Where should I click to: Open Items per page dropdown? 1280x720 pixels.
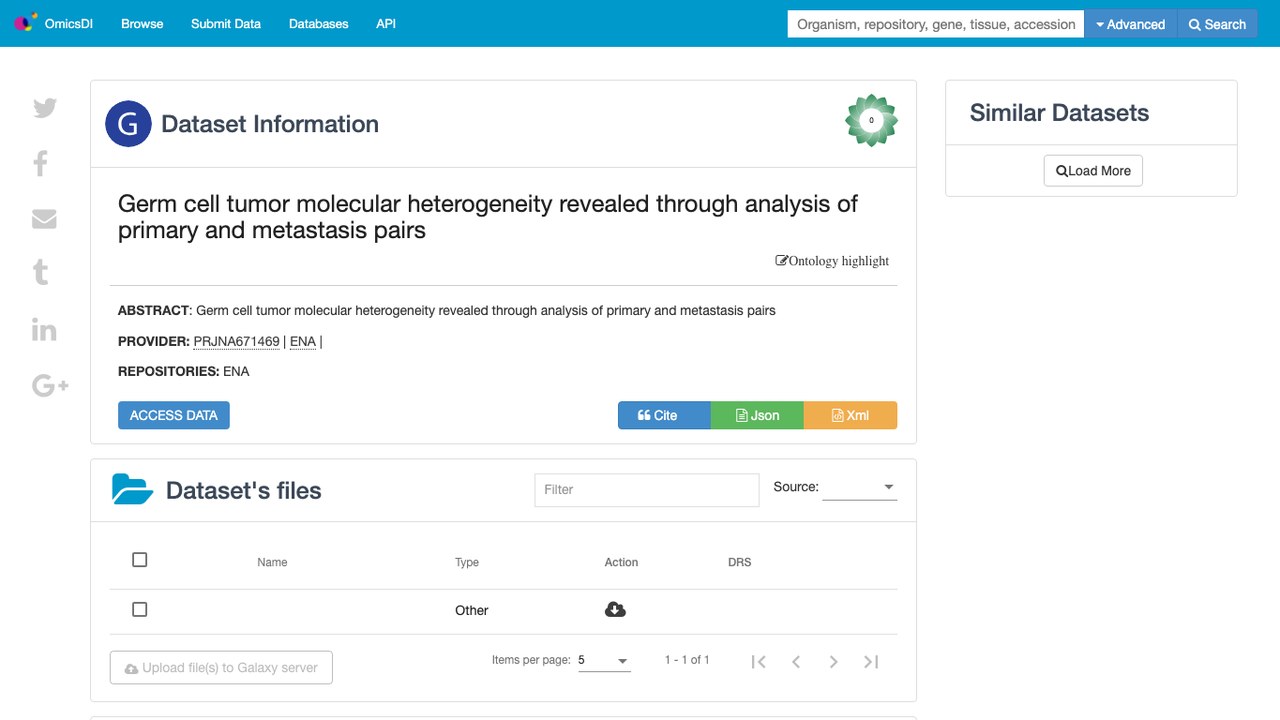(x=604, y=660)
